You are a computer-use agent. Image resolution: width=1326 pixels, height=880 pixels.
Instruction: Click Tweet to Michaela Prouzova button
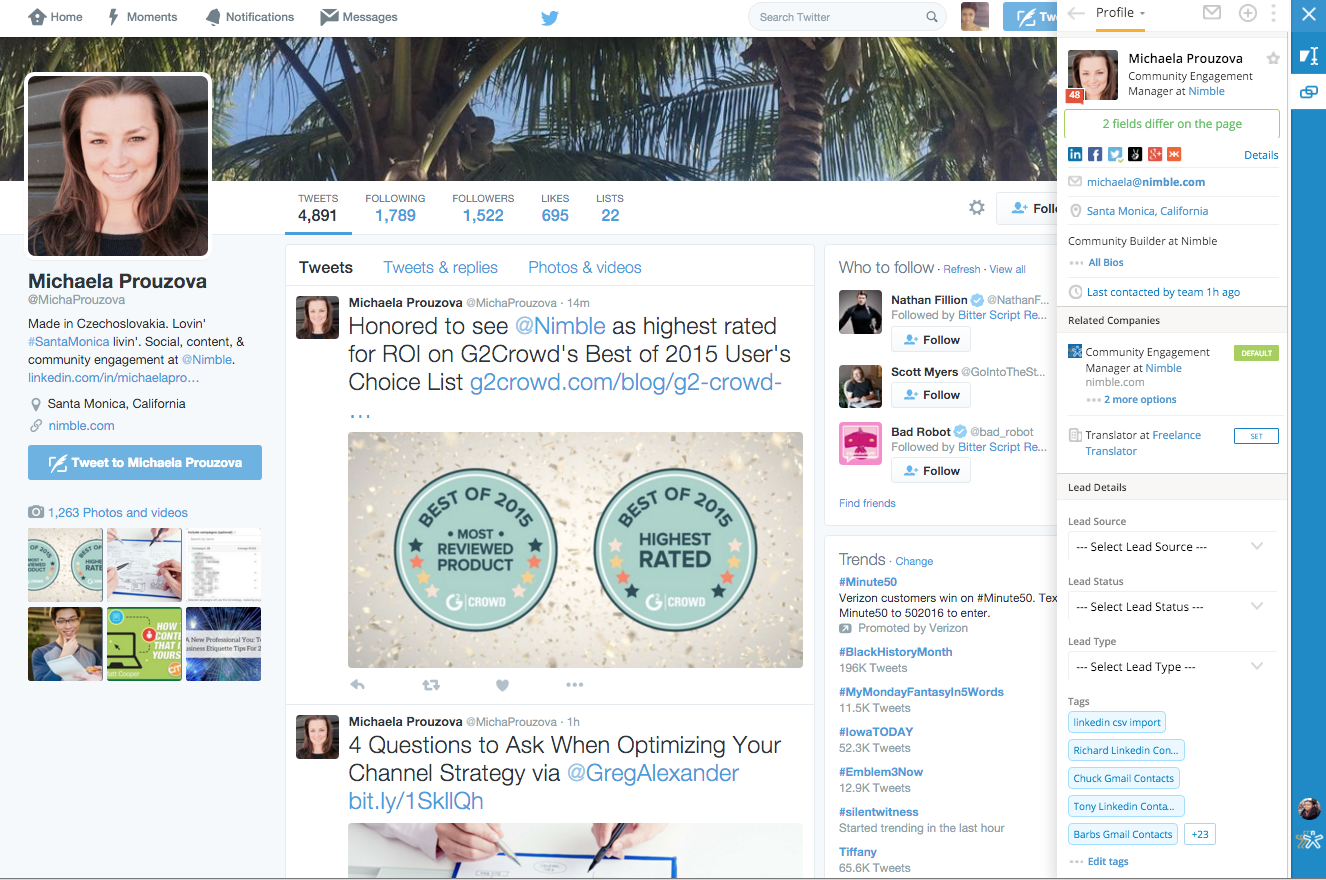pos(145,463)
